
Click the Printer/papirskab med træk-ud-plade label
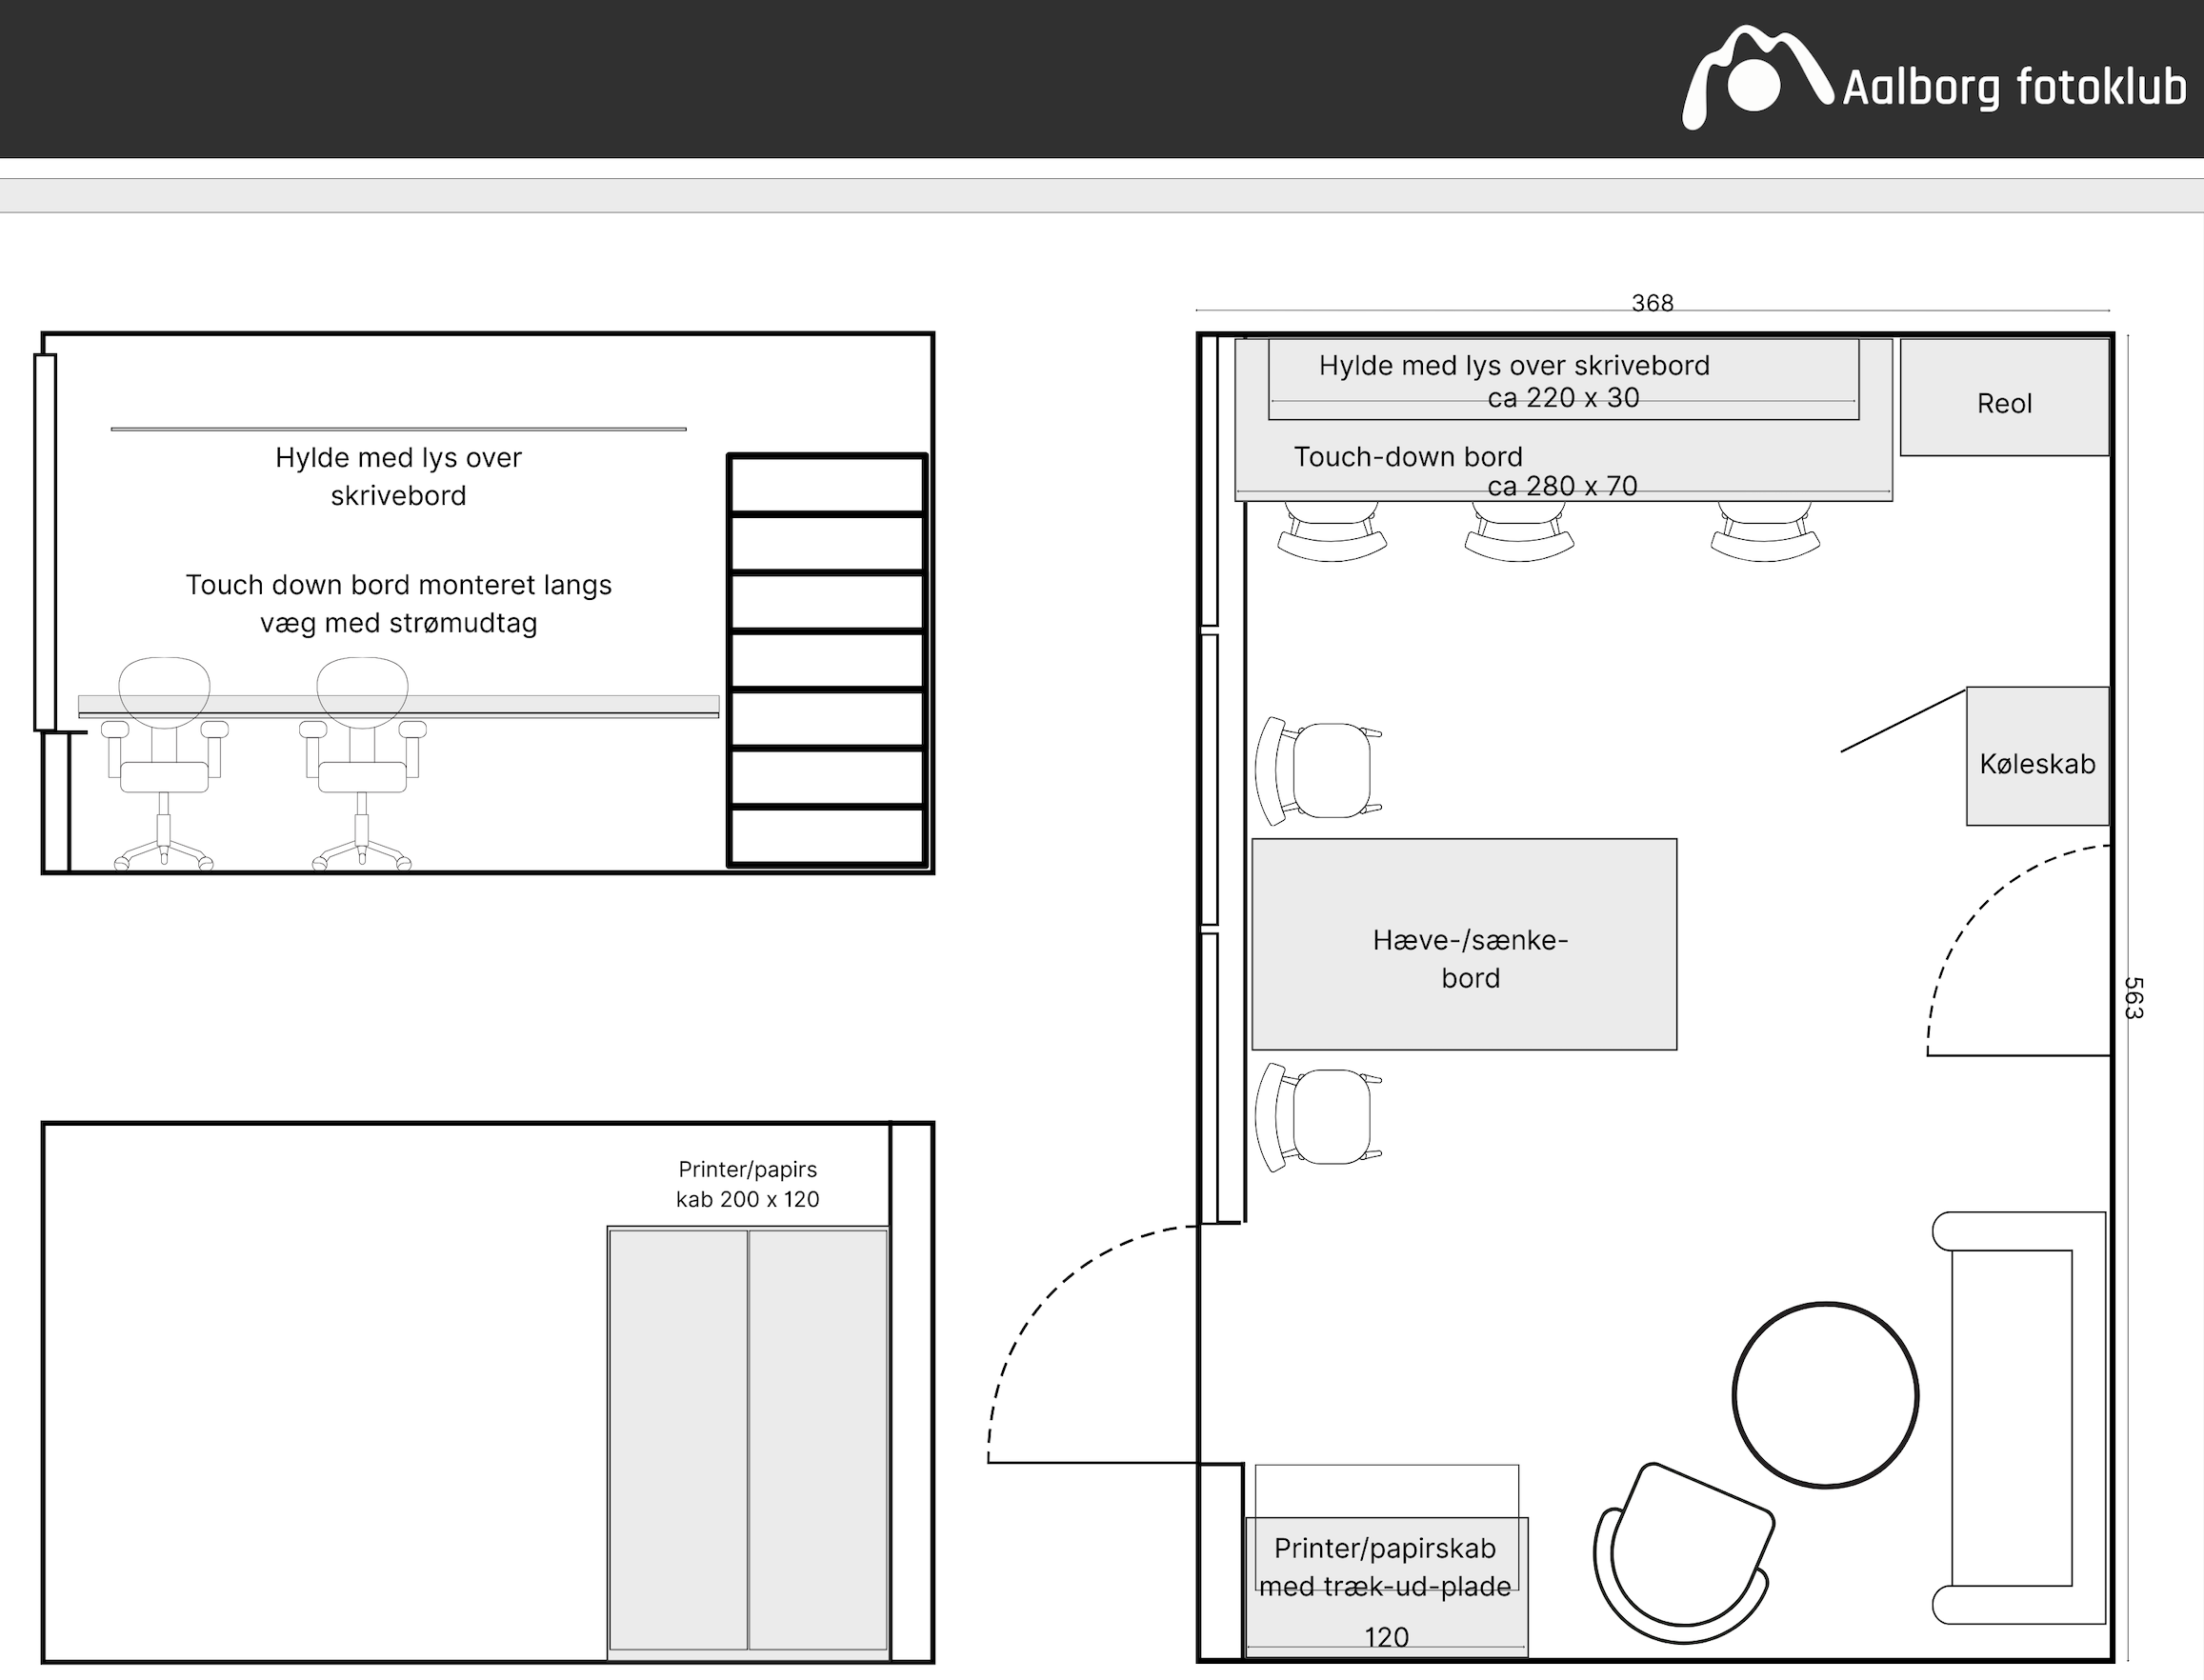pyautogui.click(x=1385, y=1568)
